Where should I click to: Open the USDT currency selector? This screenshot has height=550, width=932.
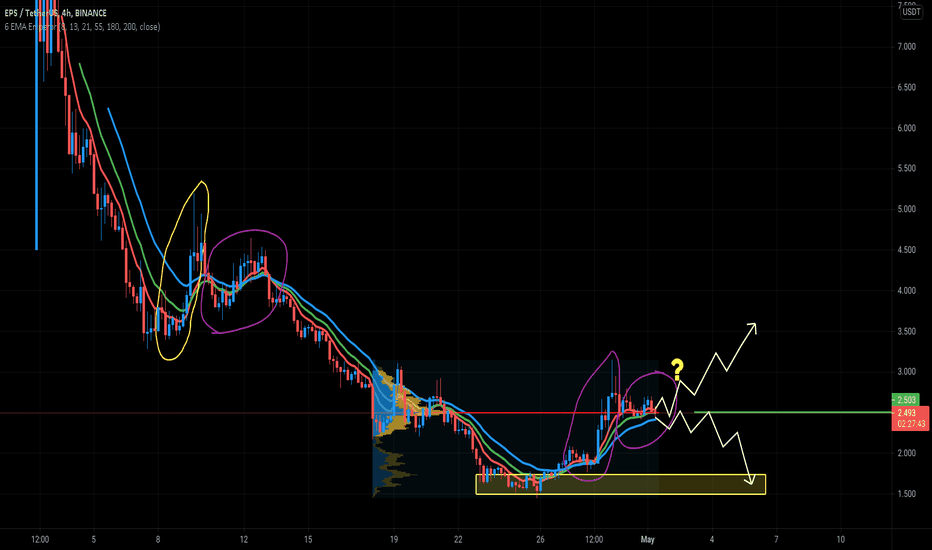pos(911,12)
